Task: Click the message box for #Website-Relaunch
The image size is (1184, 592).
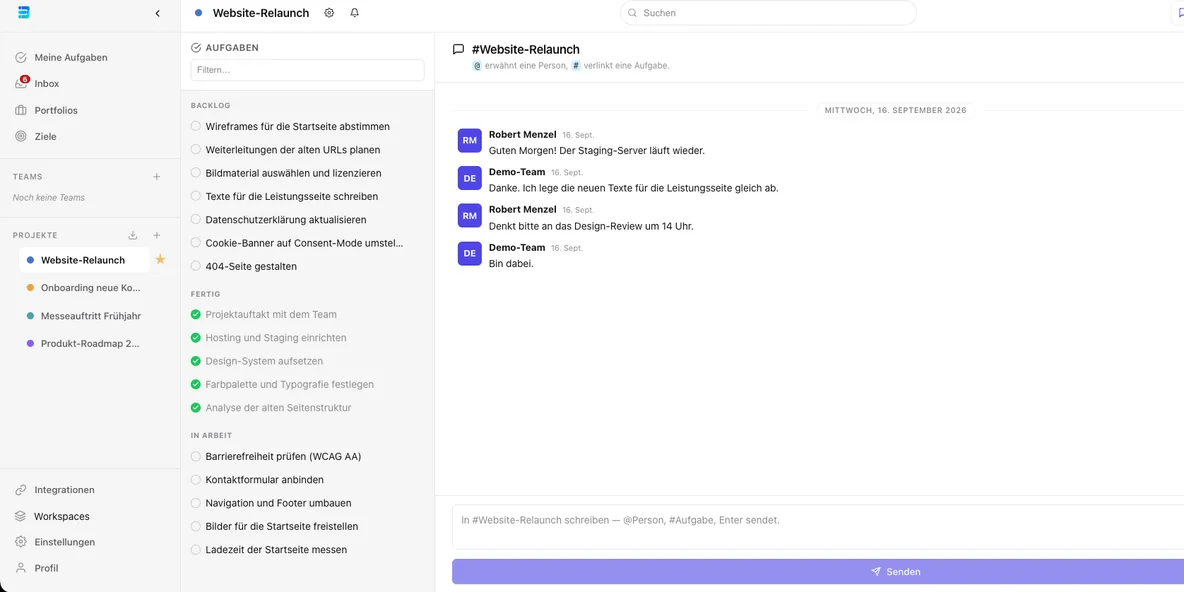Action: 818,526
